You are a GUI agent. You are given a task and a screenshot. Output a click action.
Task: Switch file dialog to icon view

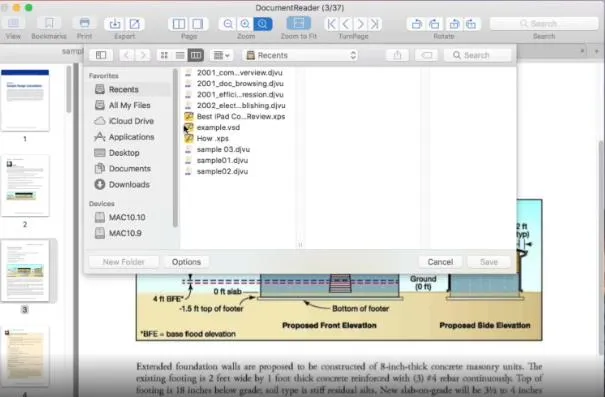[164, 55]
